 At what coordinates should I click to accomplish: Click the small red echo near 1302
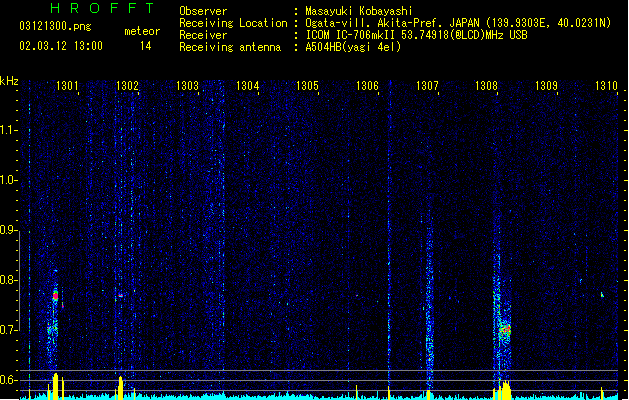(x=120, y=296)
